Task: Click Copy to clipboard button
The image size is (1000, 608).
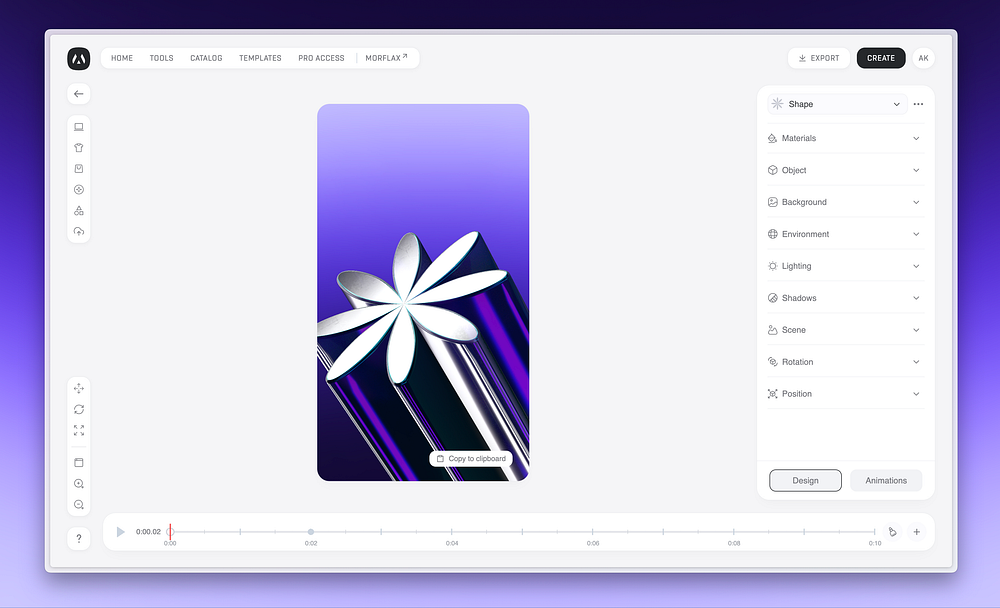Action: (471, 459)
